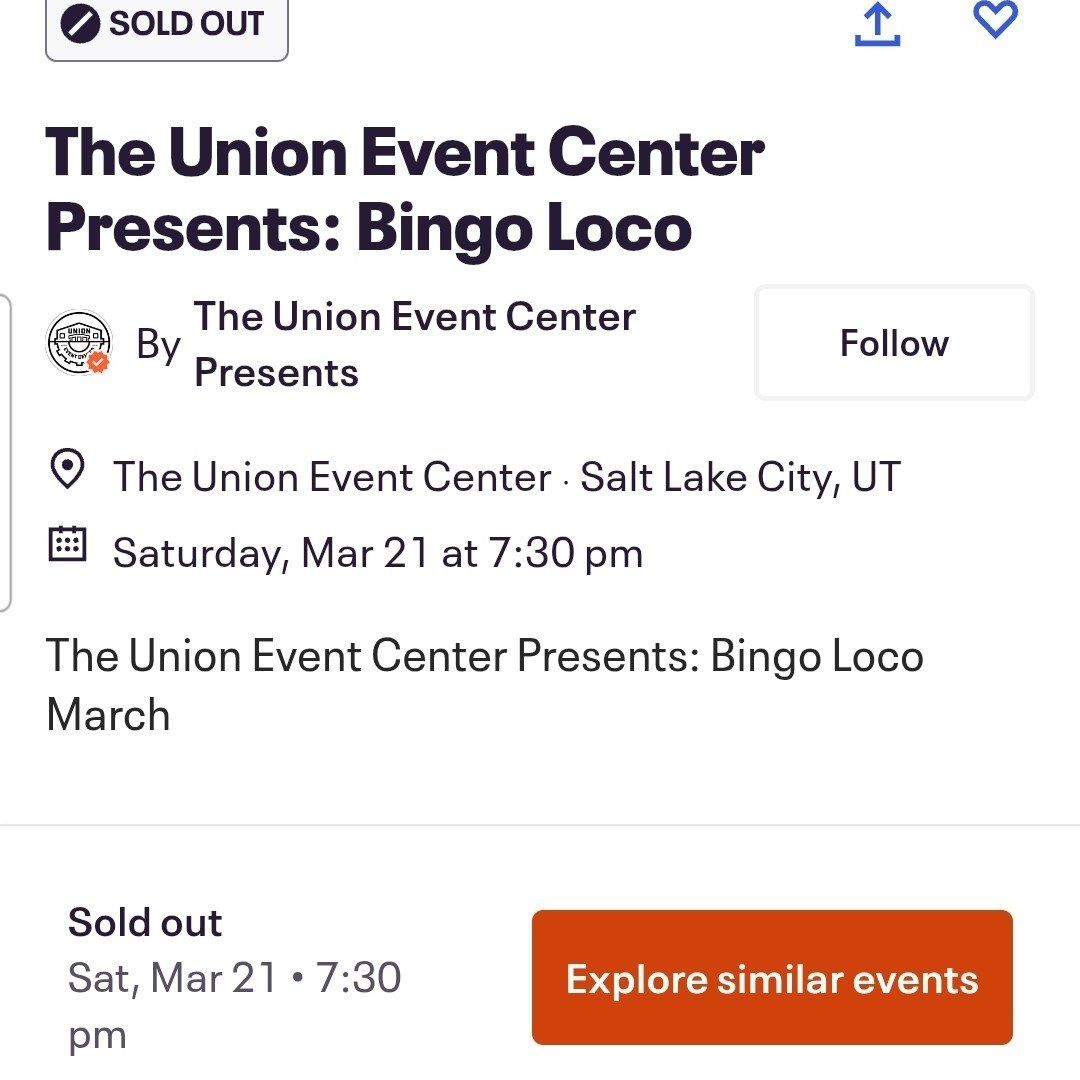Image resolution: width=1080 pixels, height=1080 pixels.
Task: Click the SOLD OUT badge icon
Action: click(x=79, y=23)
